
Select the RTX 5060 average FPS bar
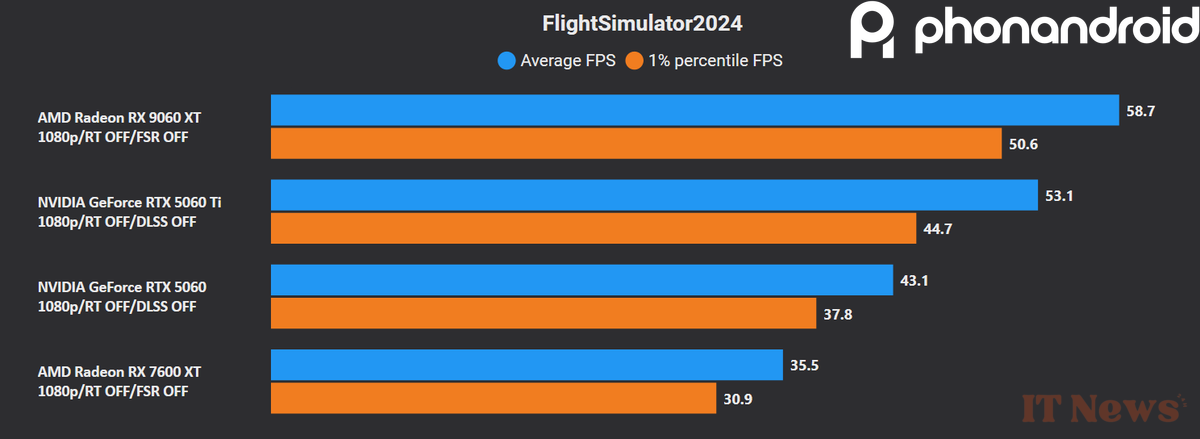[x=581, y=280]
